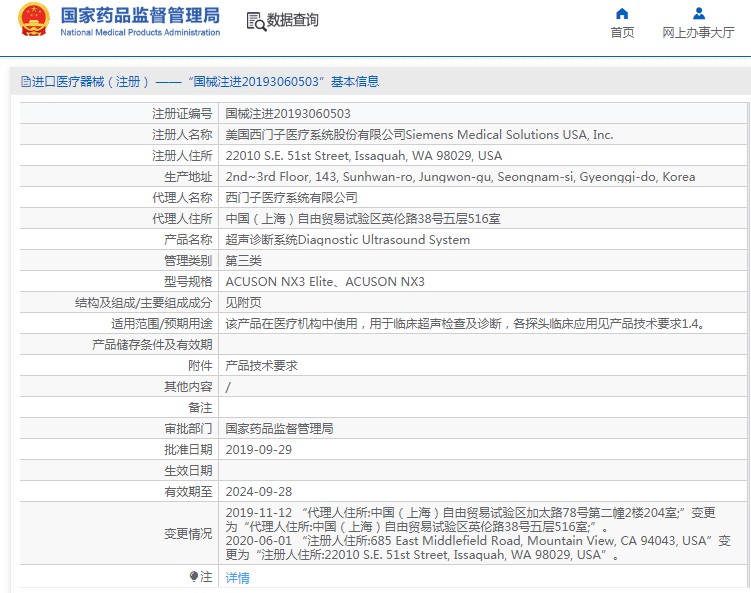Viewport: 751px width, 593px height.
Task: Click the 批准日期 label
Action: pos(188,450)
